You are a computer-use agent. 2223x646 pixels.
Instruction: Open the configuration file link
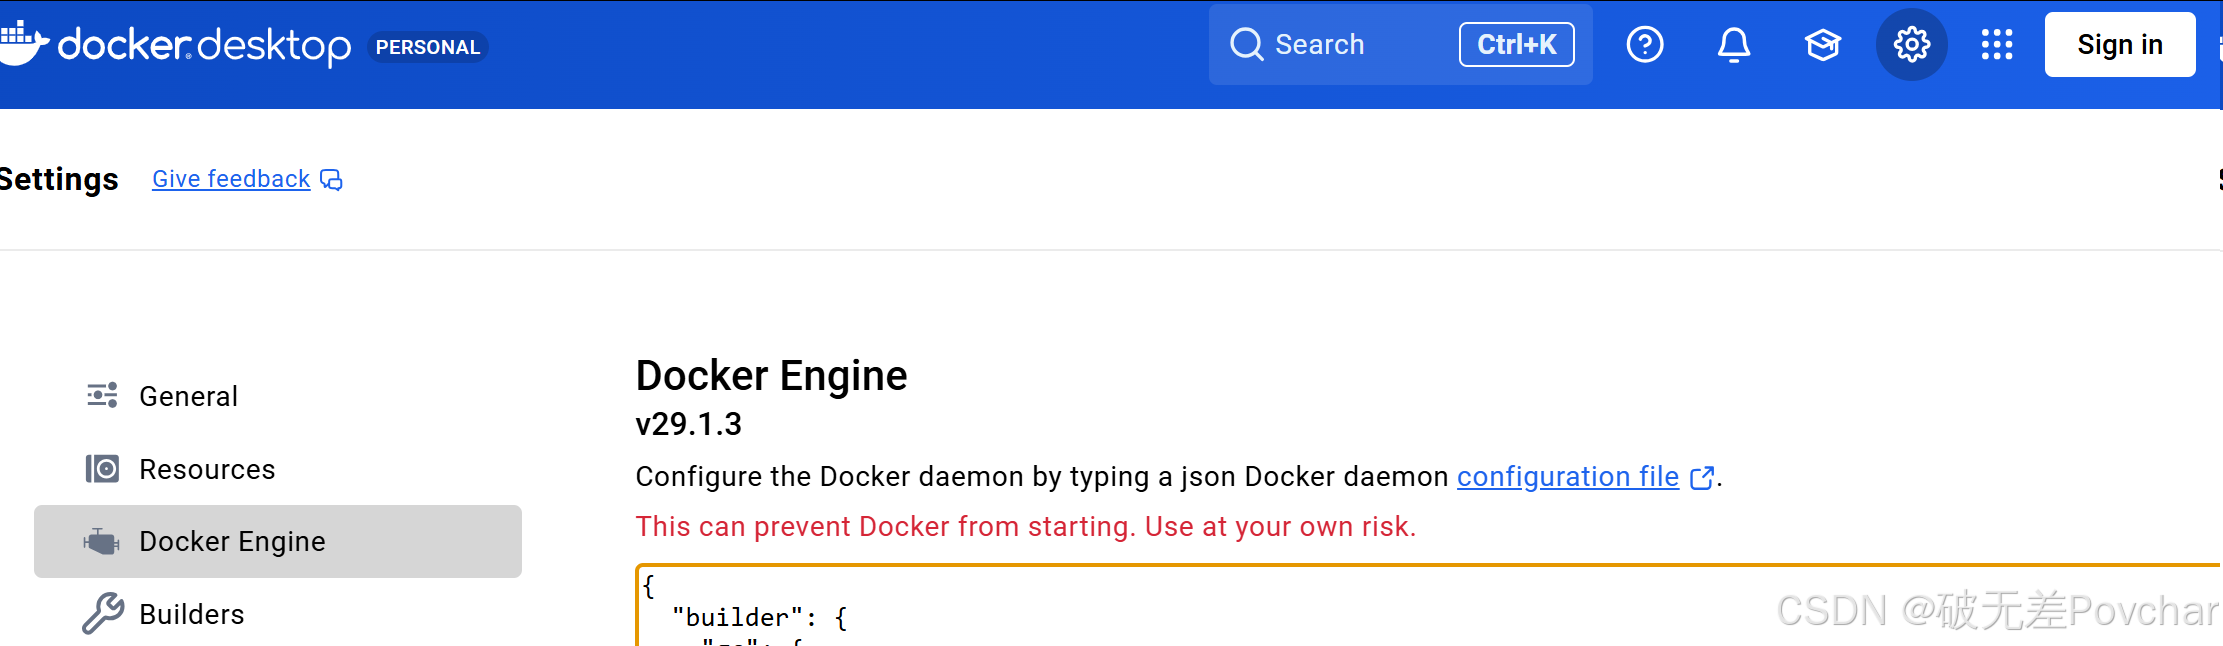pyautogui.click(x=1567, y=477)
